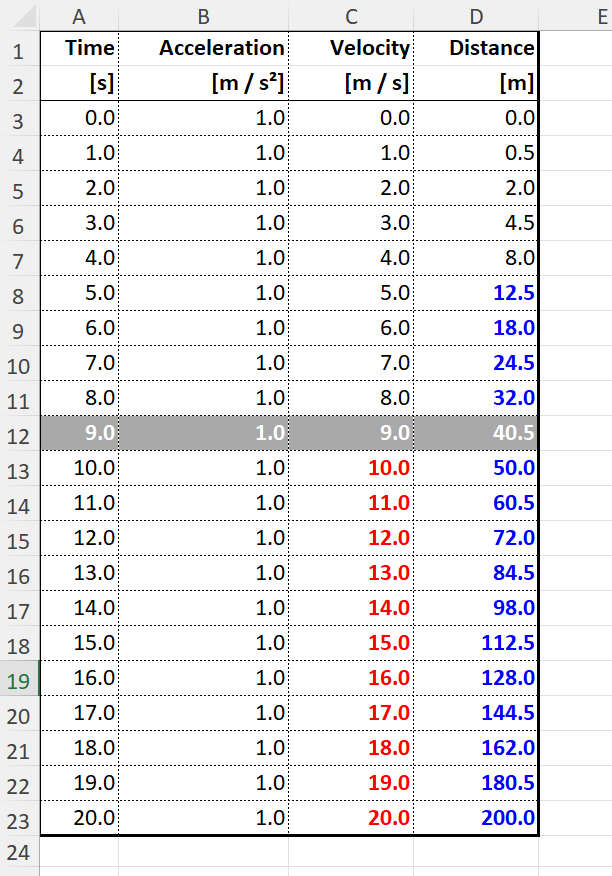Select the row 24 header
Viewport: 612px width, 876px height.
[20, 854]
